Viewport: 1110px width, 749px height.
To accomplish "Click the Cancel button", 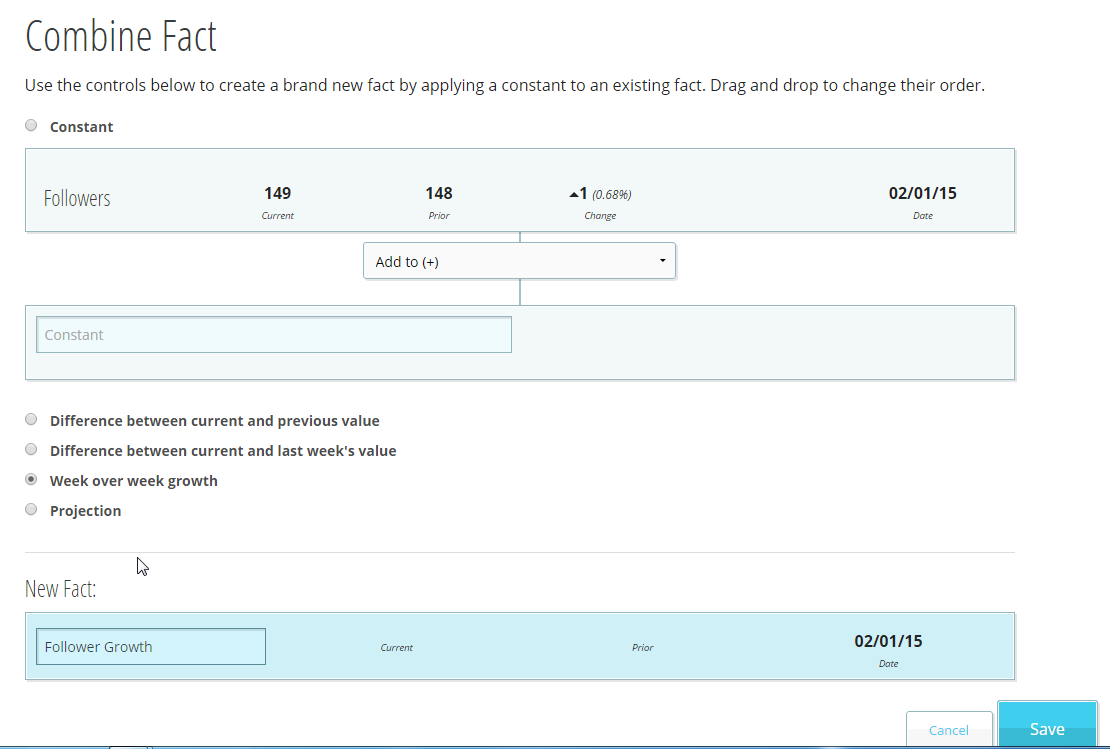I will (x=948, y=730).
